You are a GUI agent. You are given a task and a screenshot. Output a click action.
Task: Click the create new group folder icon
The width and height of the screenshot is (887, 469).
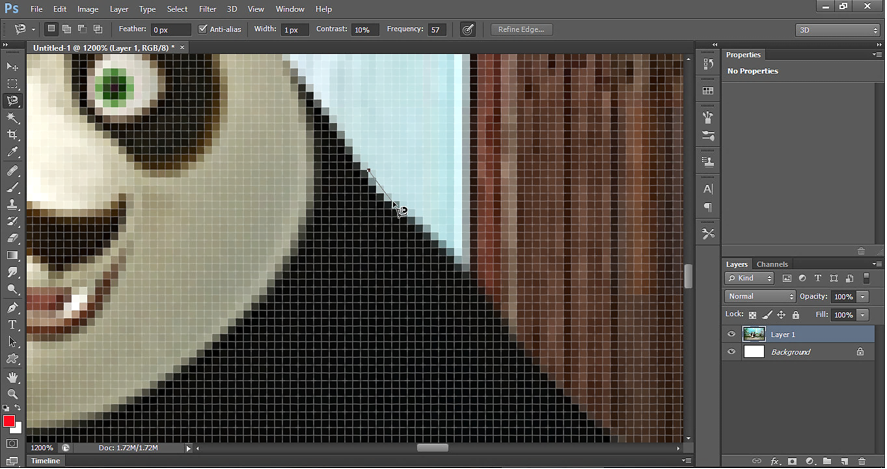pyautogui.click(x=827, y=462)
